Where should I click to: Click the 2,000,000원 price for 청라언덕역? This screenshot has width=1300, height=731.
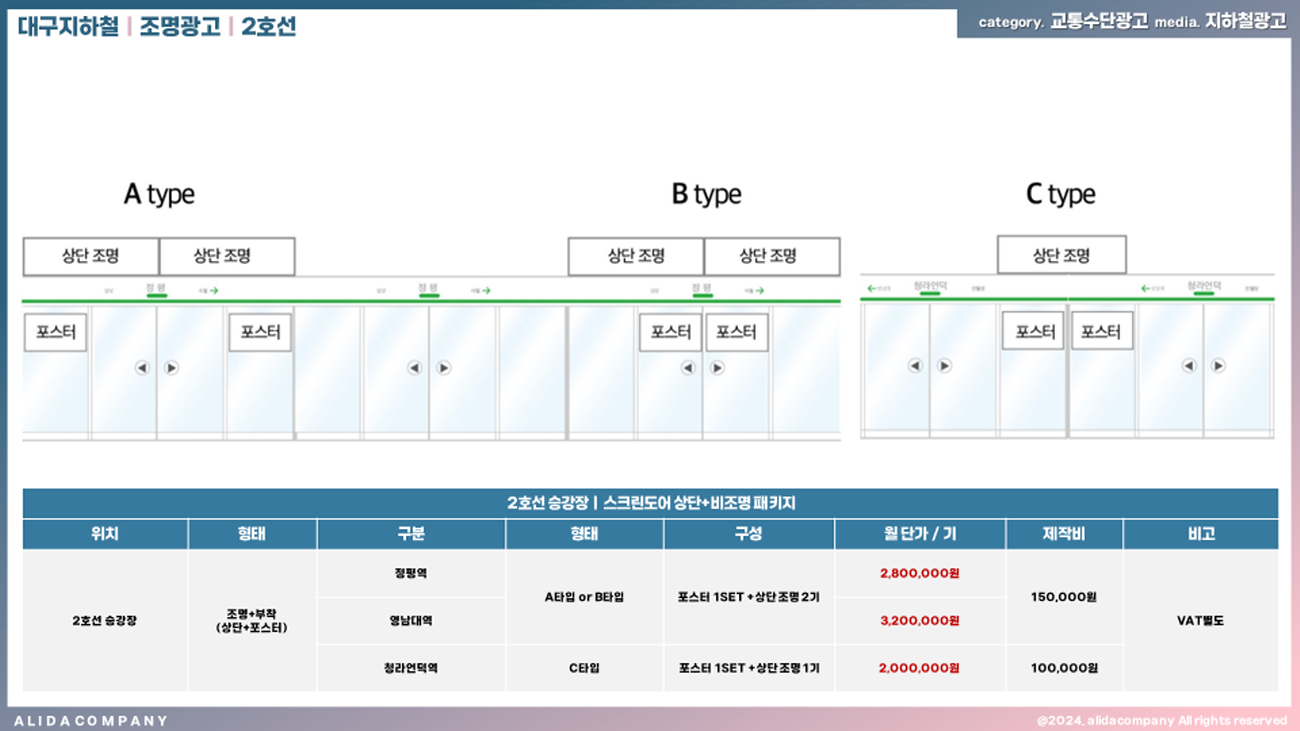[919, 668]
